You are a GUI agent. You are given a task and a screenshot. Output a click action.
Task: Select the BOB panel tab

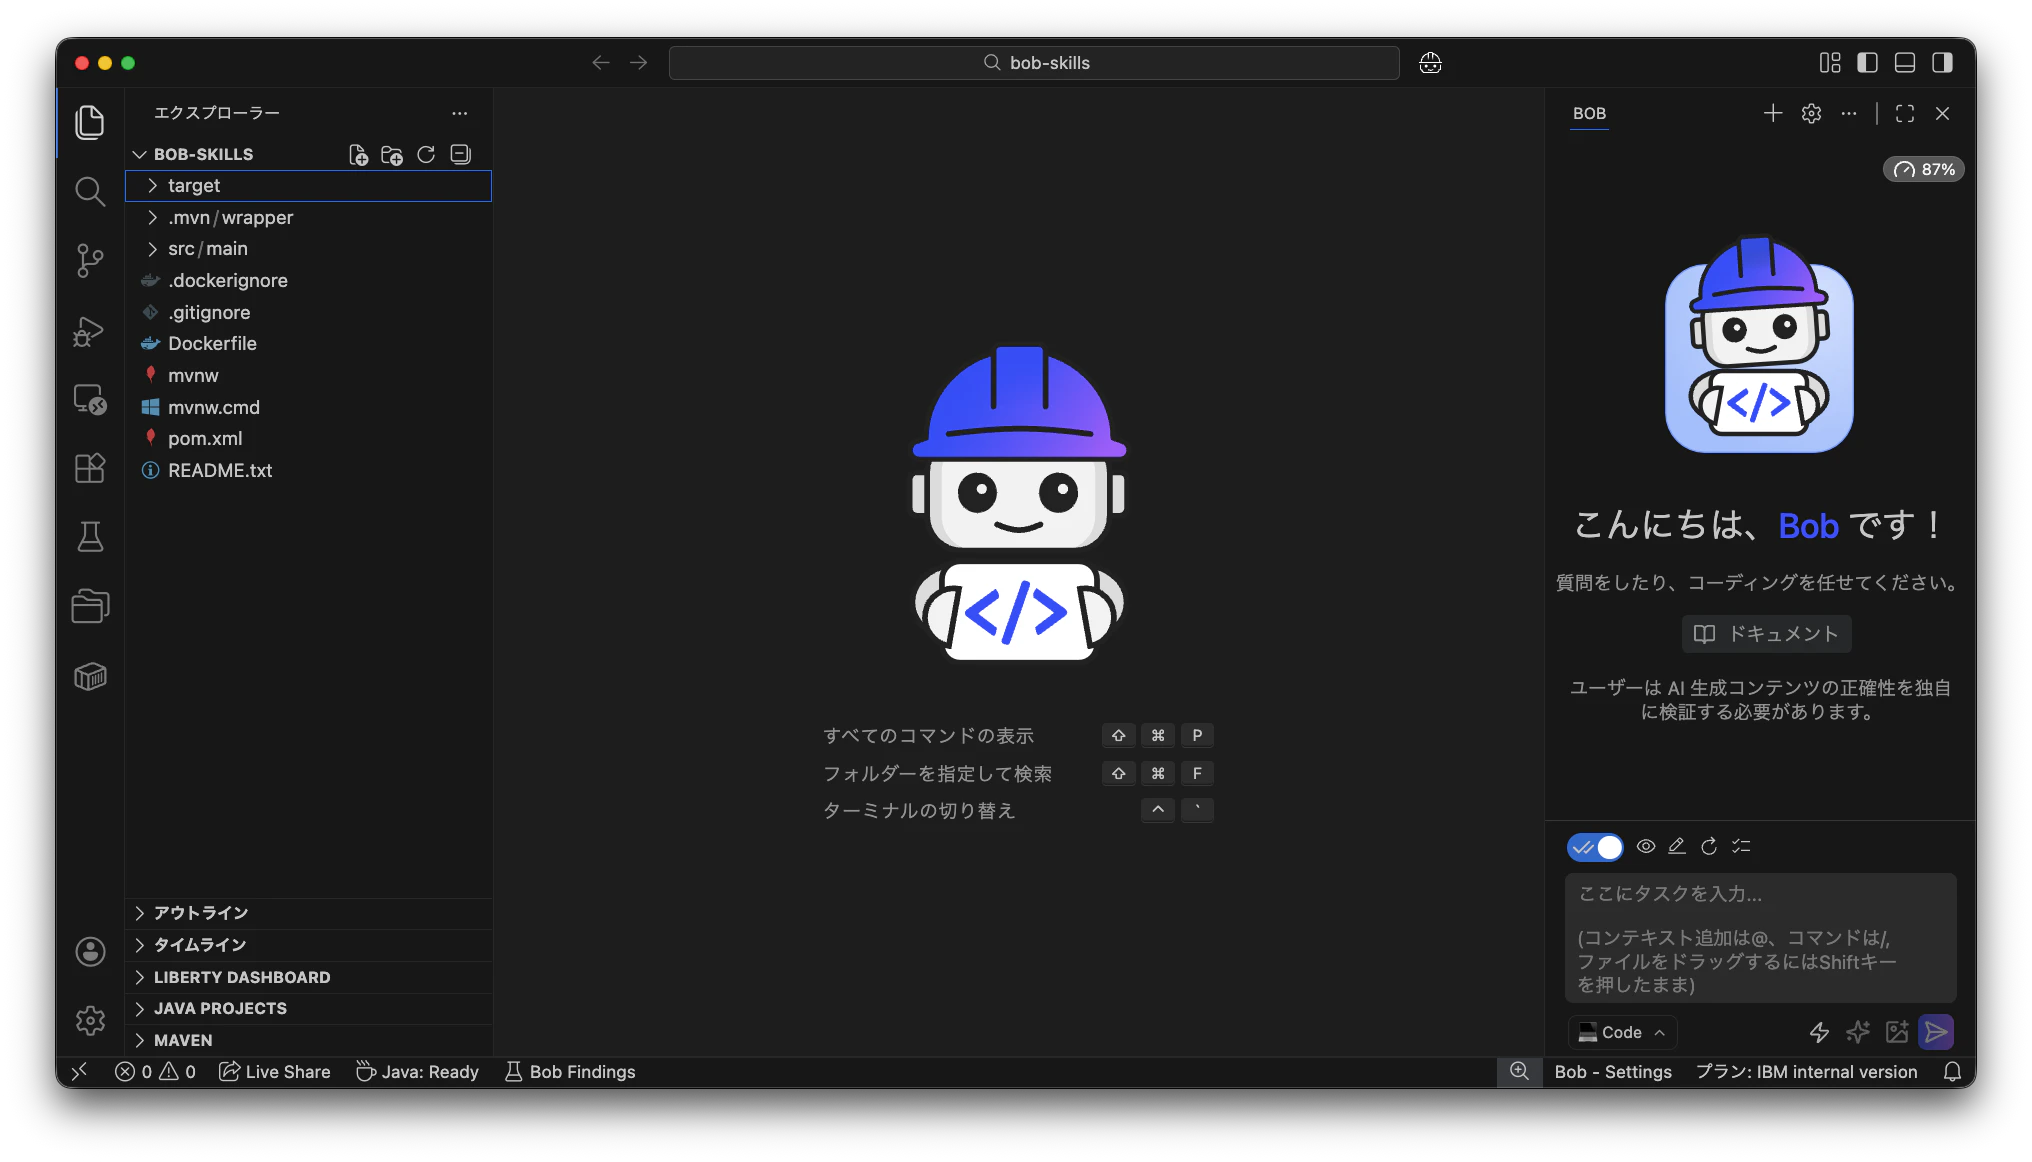coord(1589,114)
